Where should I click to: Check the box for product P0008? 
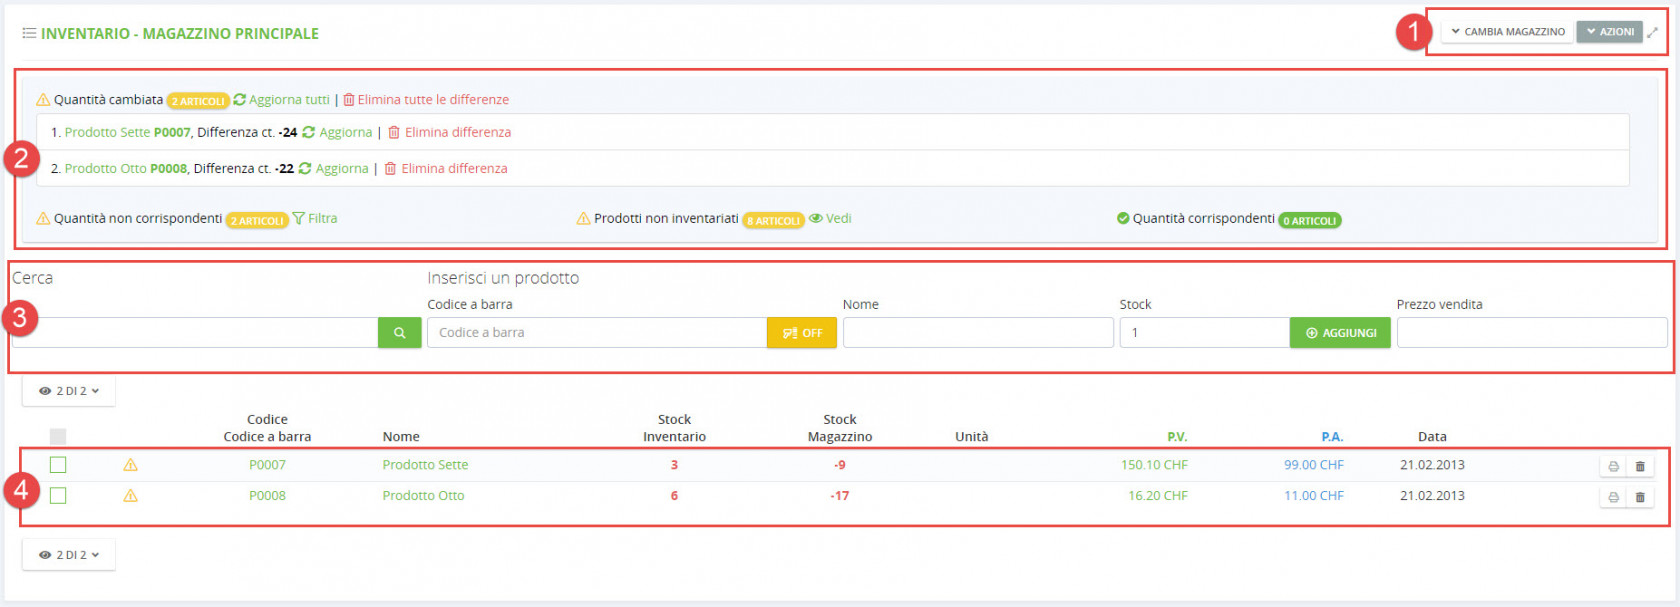[x=58, y=496]
